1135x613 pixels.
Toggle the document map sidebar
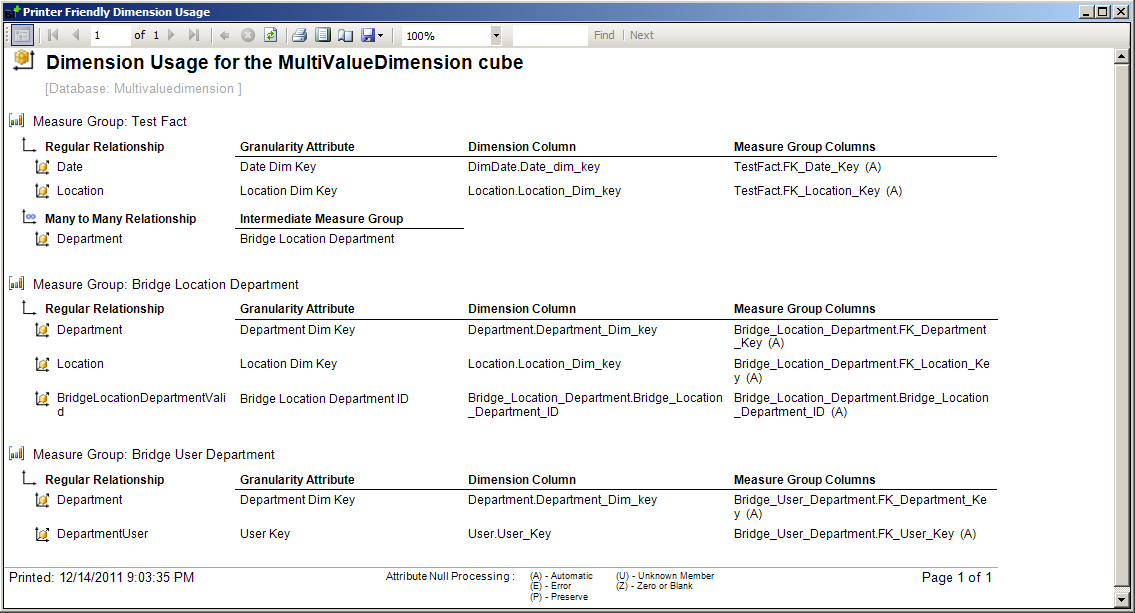point(21,34)
